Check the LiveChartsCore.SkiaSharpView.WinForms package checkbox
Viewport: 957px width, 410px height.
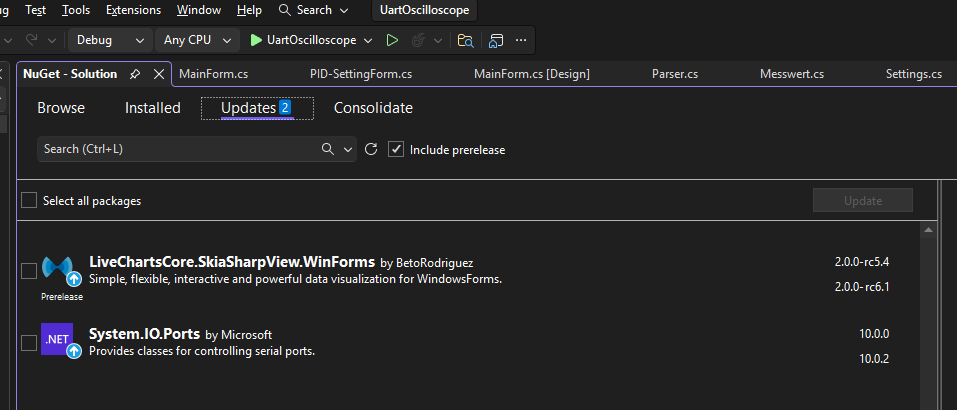click(29, 271)
